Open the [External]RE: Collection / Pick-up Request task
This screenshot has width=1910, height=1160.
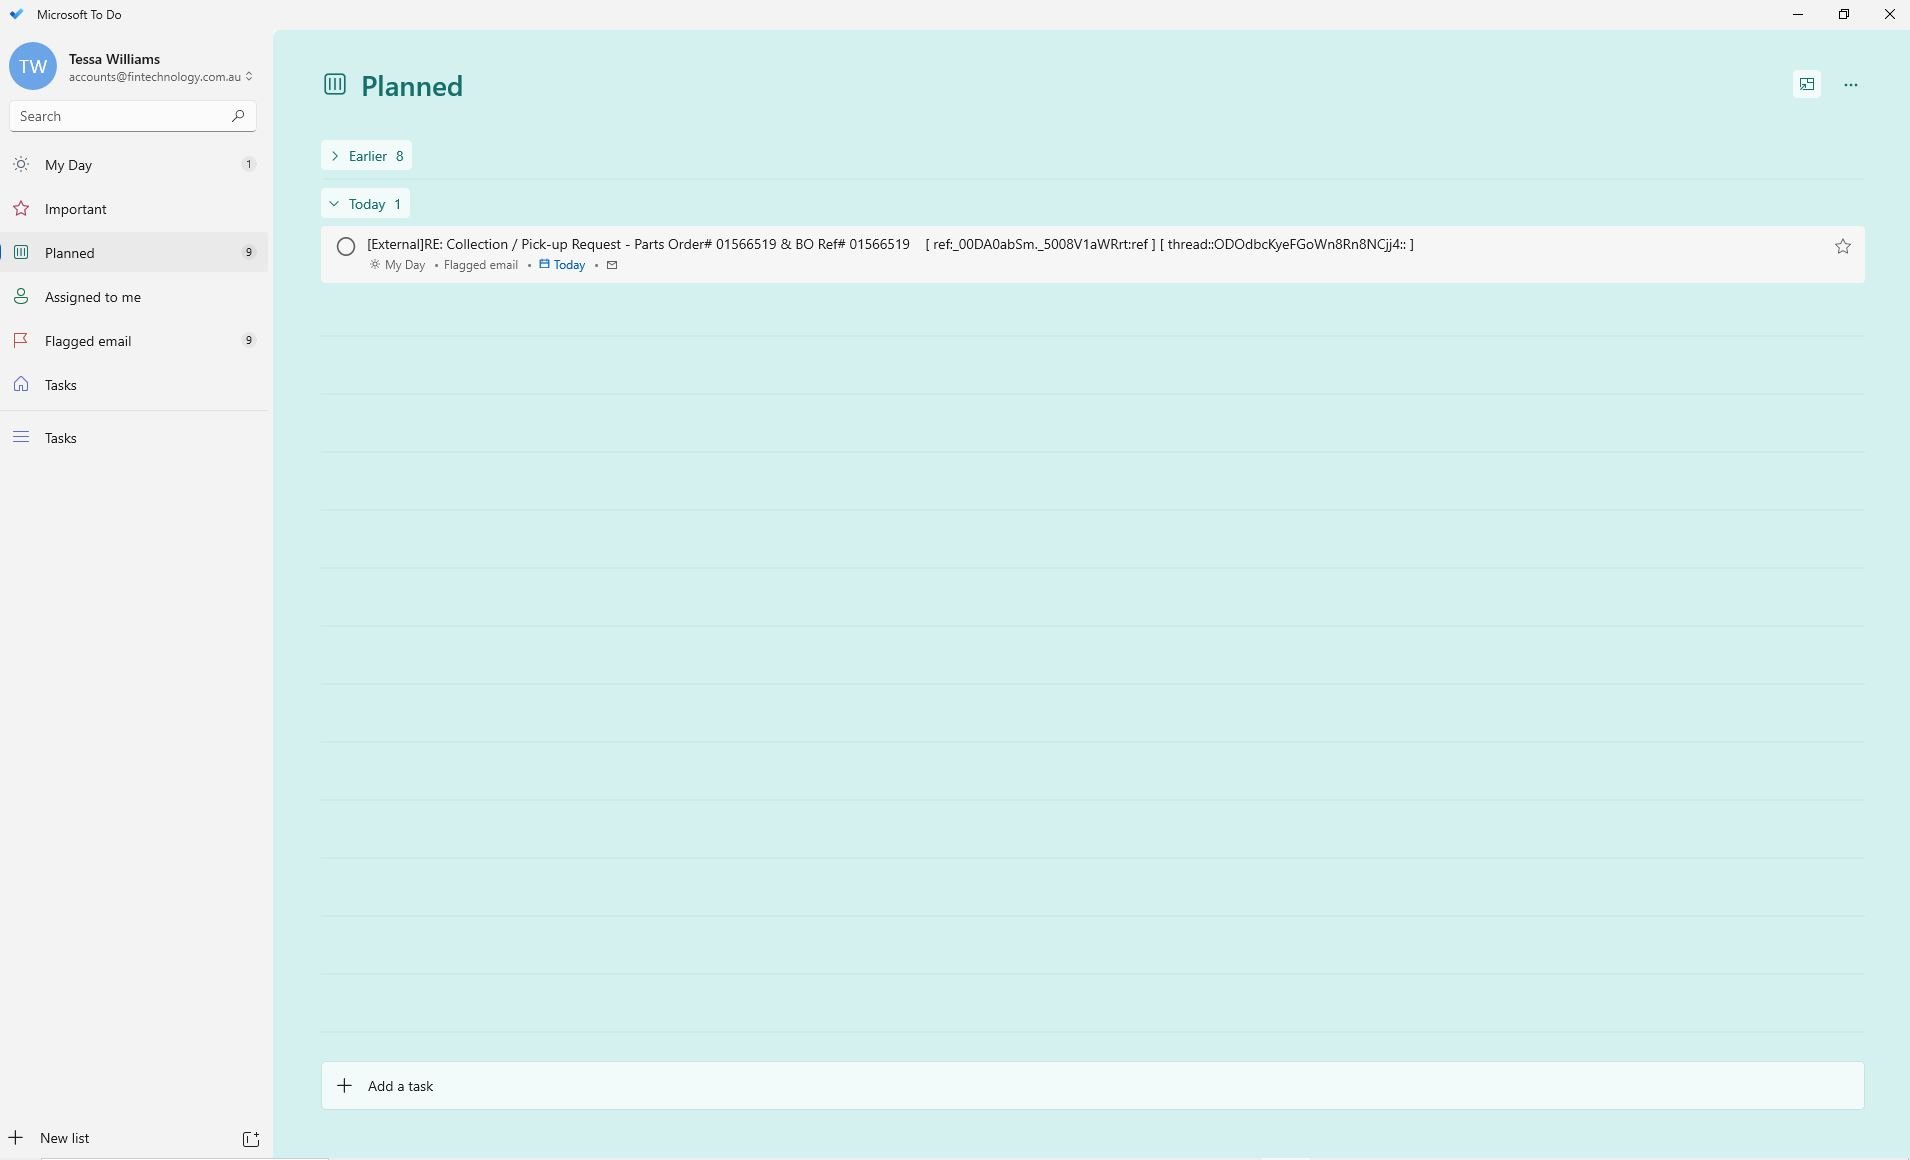tap(1092, 254)
